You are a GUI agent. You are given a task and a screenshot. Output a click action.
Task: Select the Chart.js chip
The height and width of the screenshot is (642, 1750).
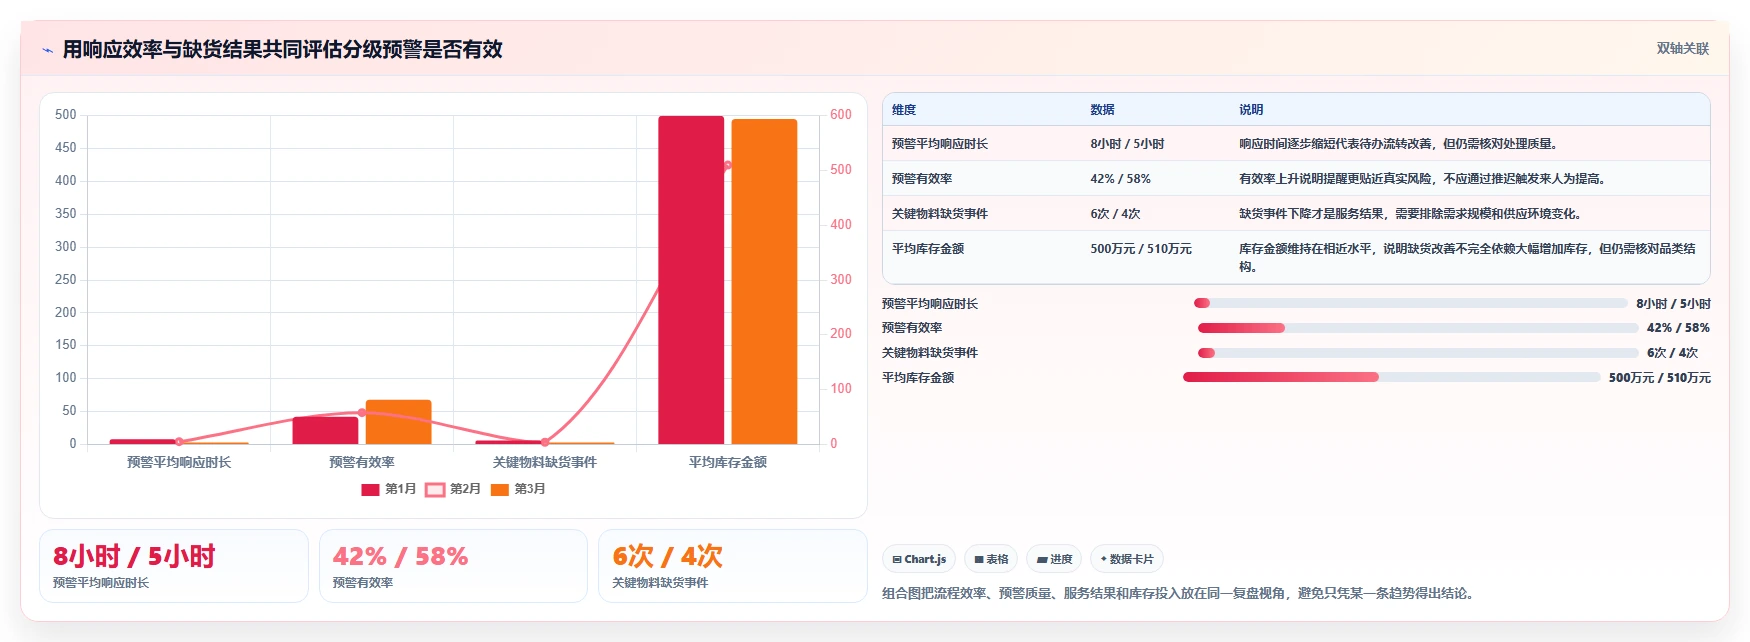coord(919,559)
